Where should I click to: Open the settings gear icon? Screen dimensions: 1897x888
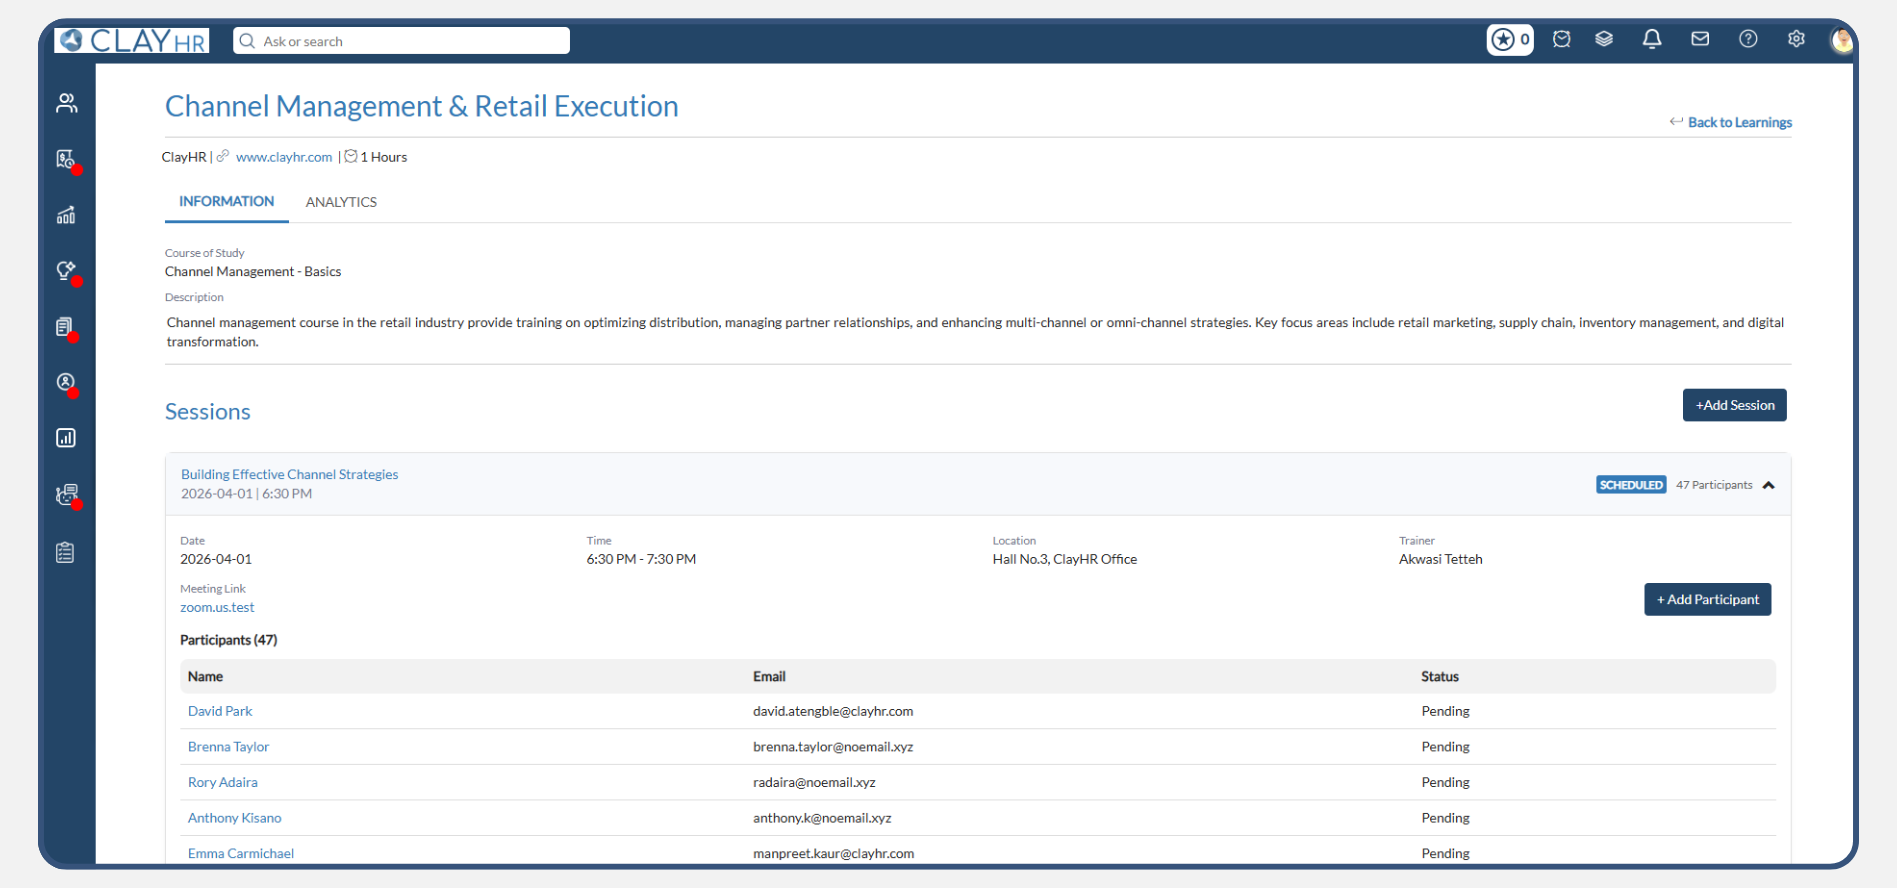[1796, 39]
